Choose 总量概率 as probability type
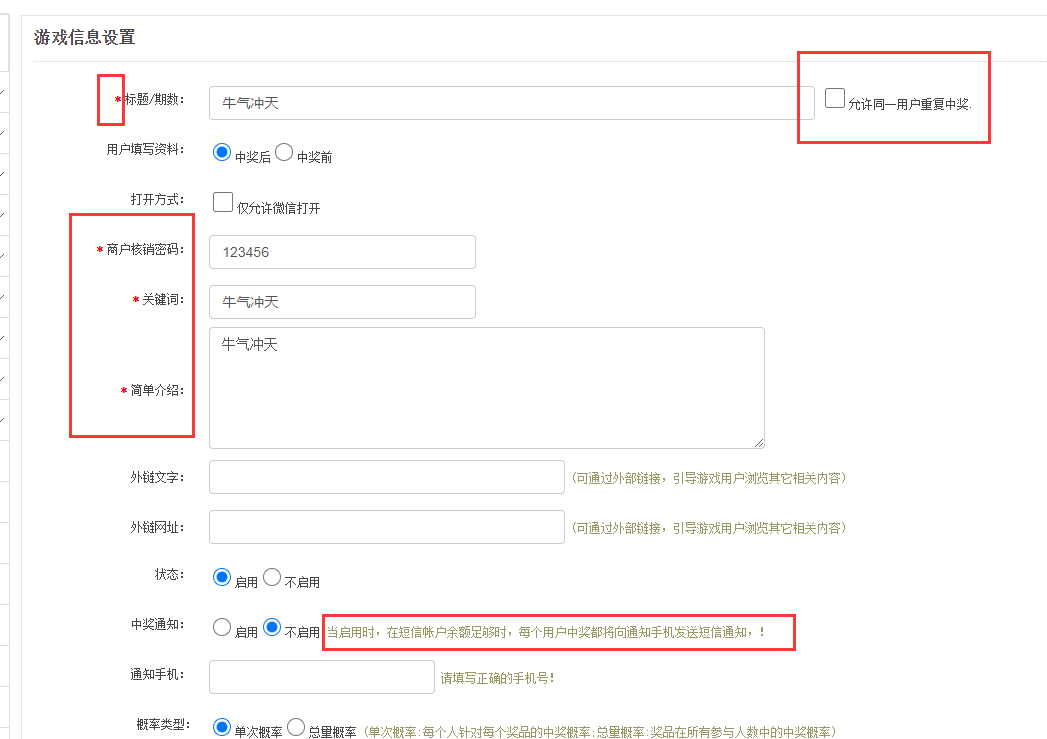1047x739 pixels. coord(296,727)
